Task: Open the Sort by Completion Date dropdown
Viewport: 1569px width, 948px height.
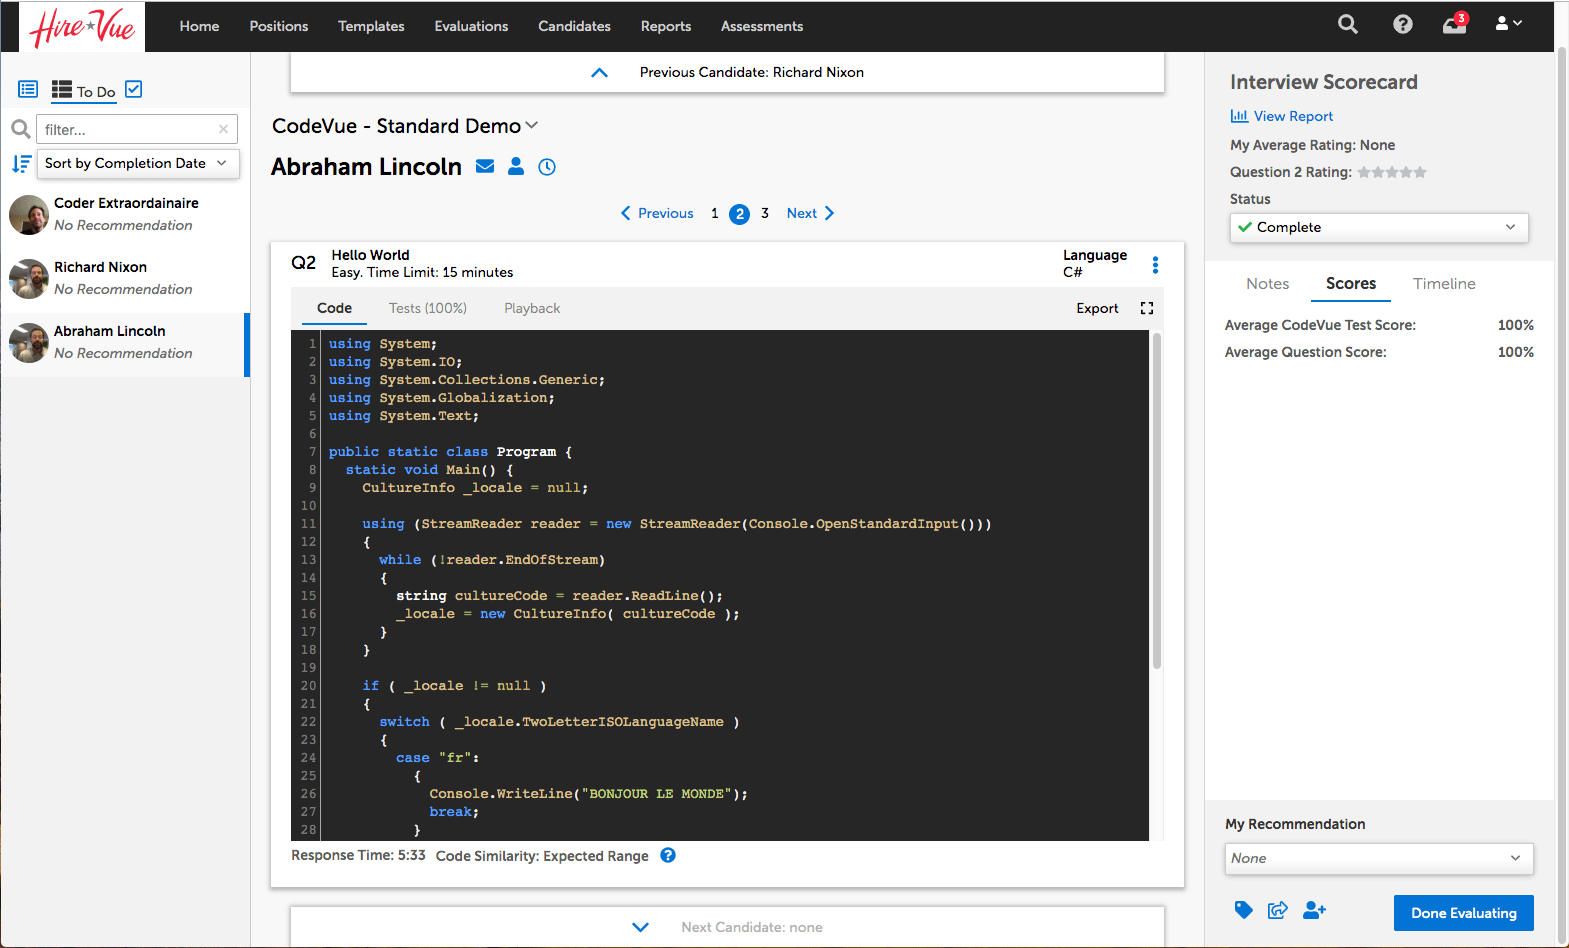Action: click(x=138, y=163)
